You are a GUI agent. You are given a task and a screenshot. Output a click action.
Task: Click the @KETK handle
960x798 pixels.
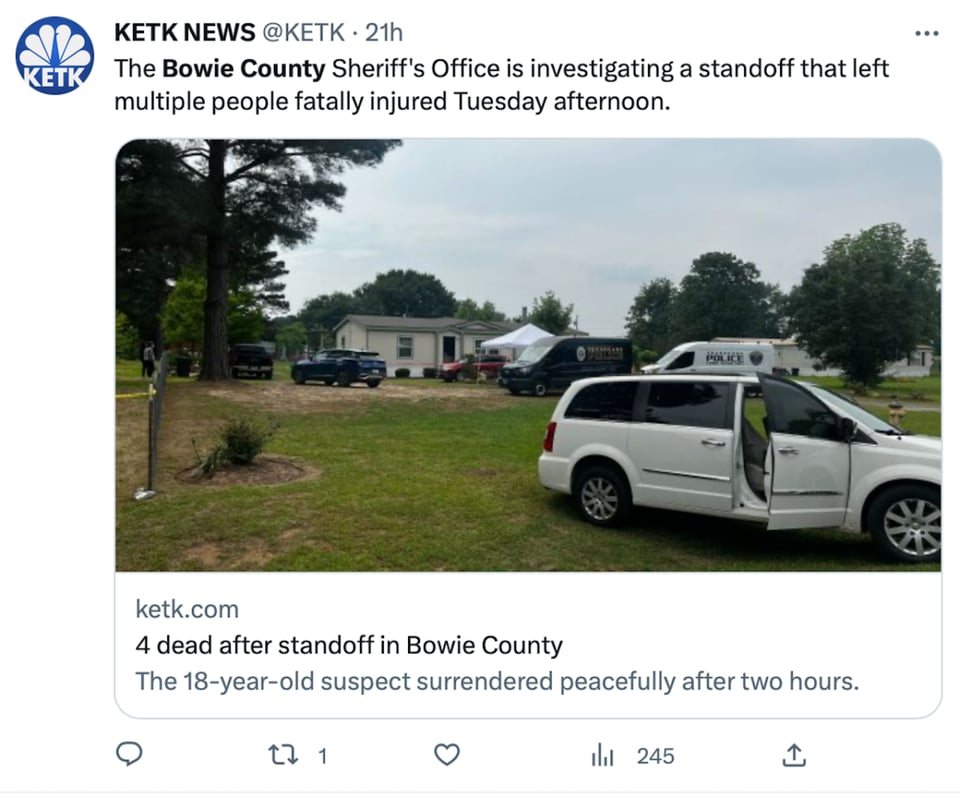(303, 32)
